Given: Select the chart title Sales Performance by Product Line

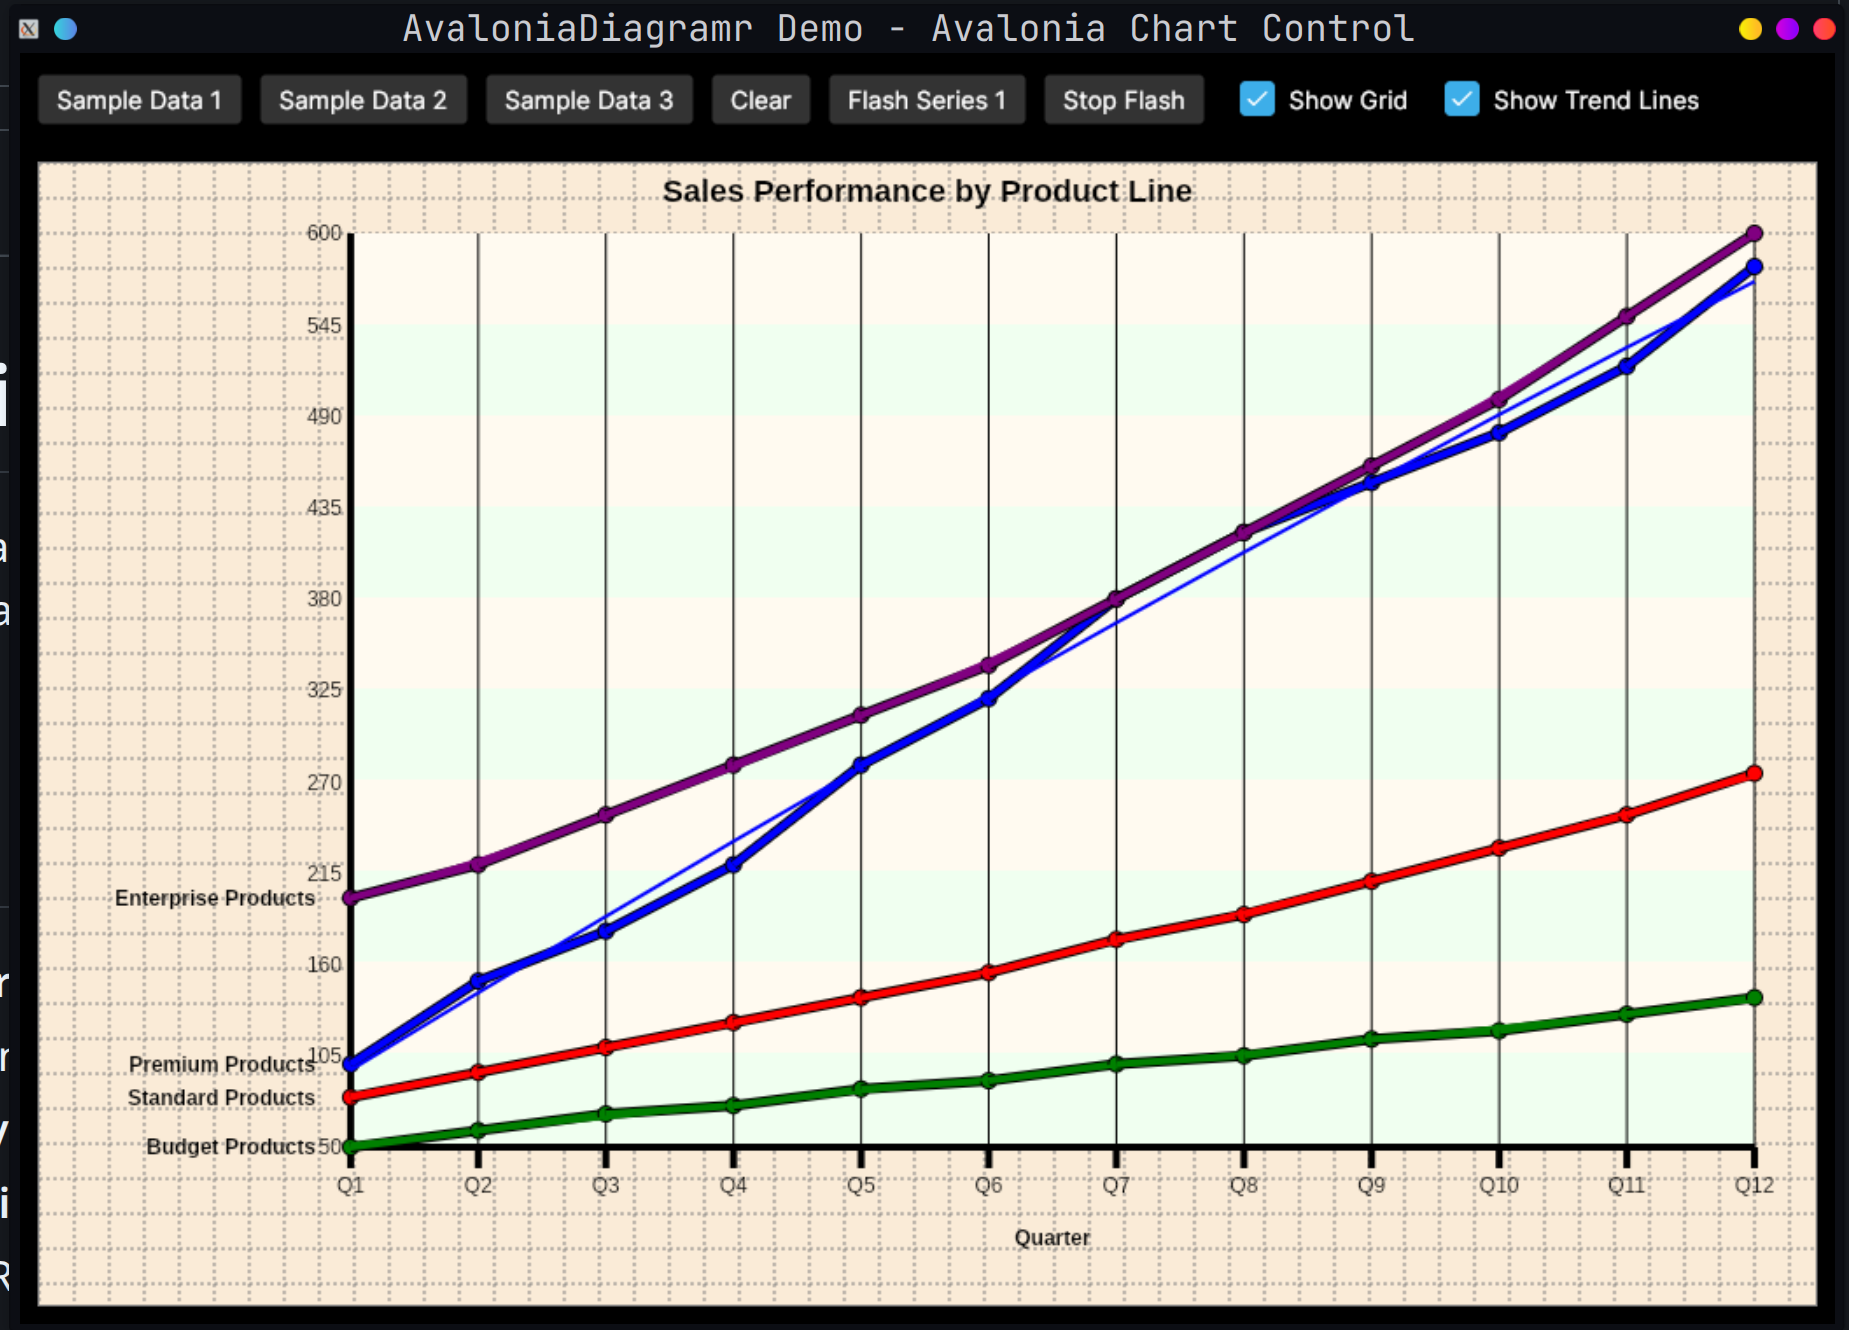Looking at the screenshot, I should tap(927, 190).
